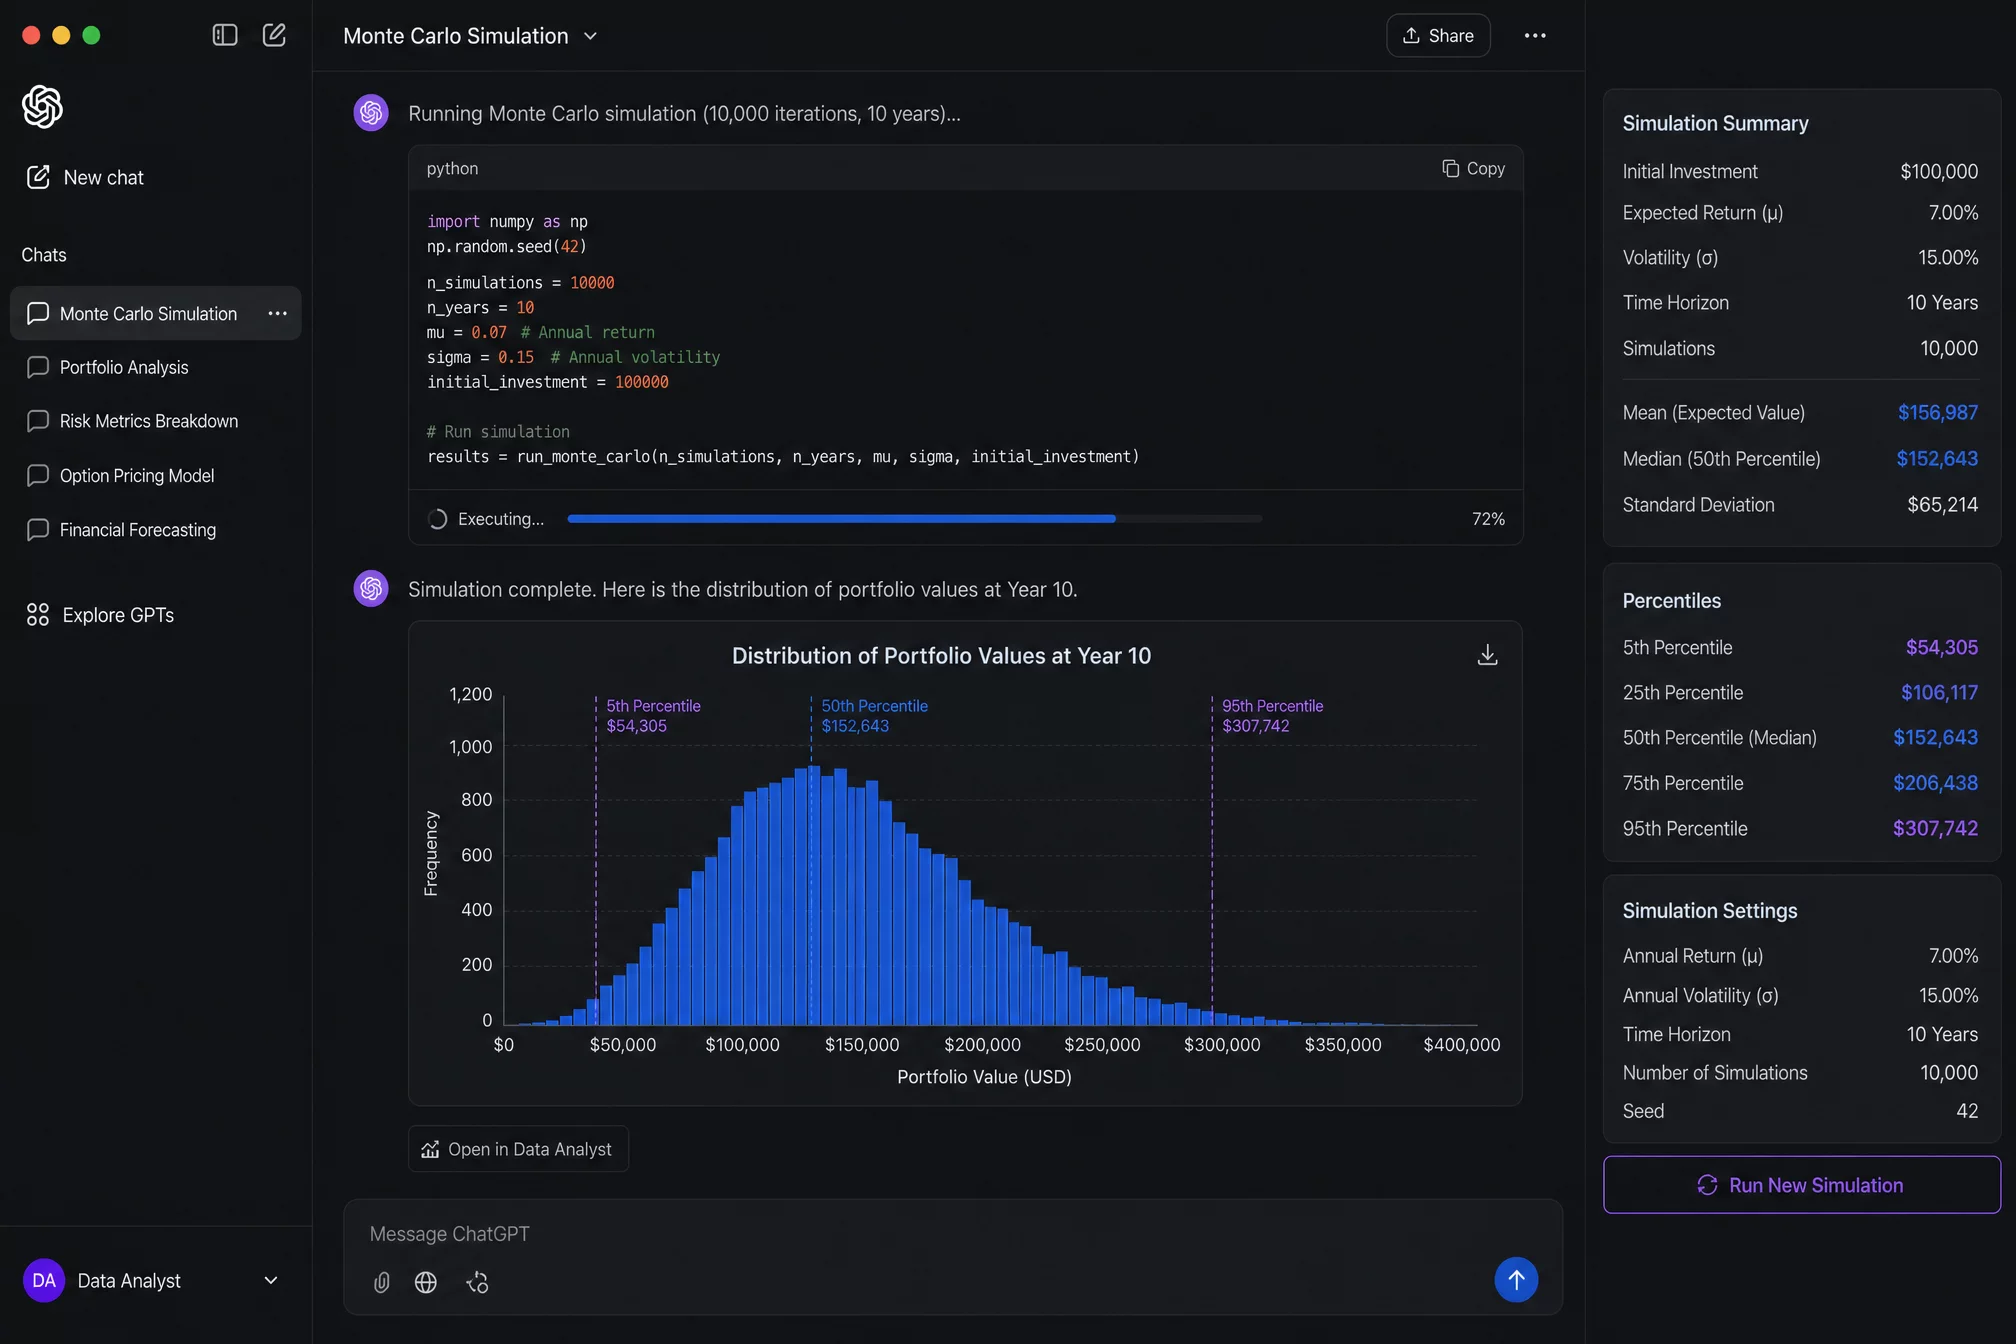Viewport: 2016px width, 1344px height.
Task: Click the Standard Deviation value $65,214
Action: 1942,504
